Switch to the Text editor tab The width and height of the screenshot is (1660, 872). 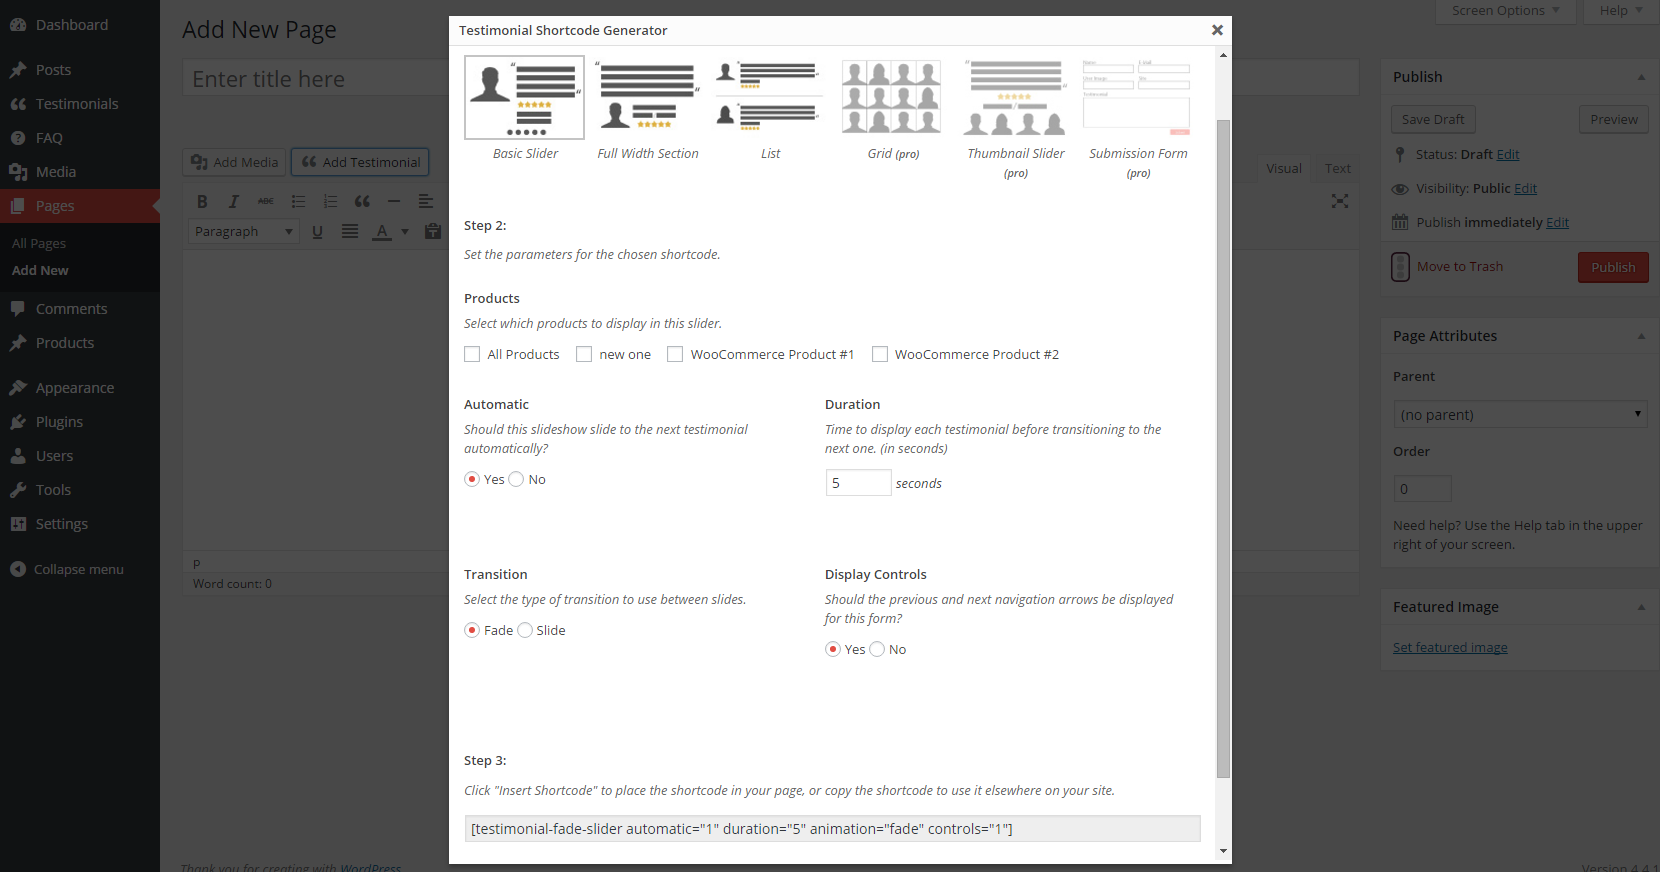pyautogui.click(x=1338, y=168)
